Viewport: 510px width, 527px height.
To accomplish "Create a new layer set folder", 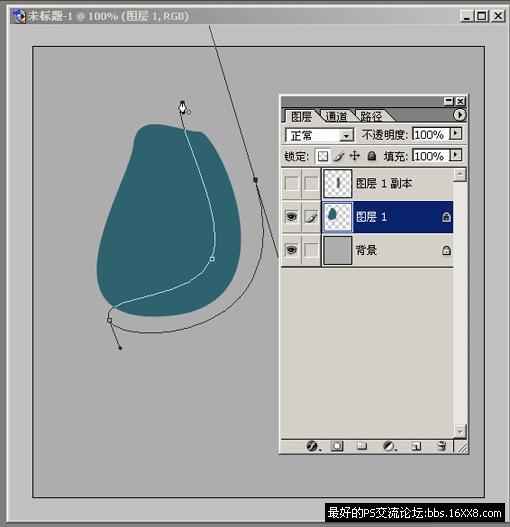I will (x=362, y=446).
